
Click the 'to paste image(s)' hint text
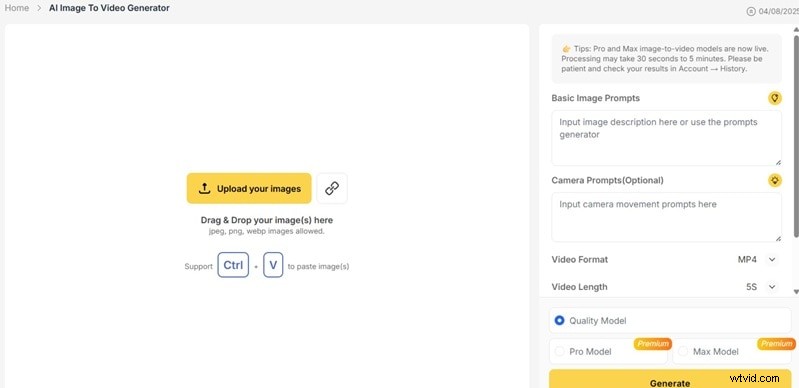point(318,266)
